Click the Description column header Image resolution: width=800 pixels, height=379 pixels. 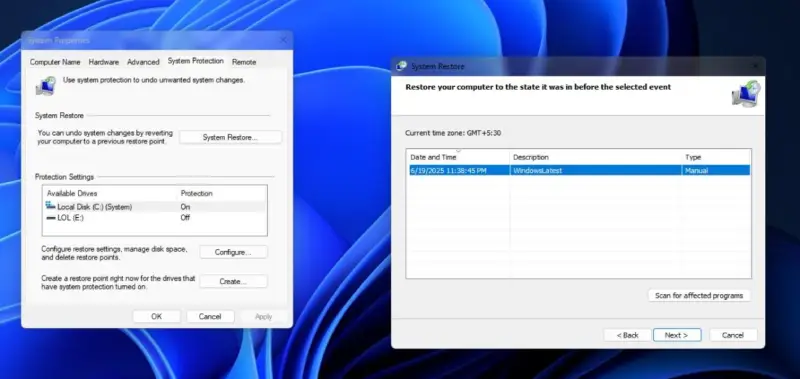click(595, 157)
